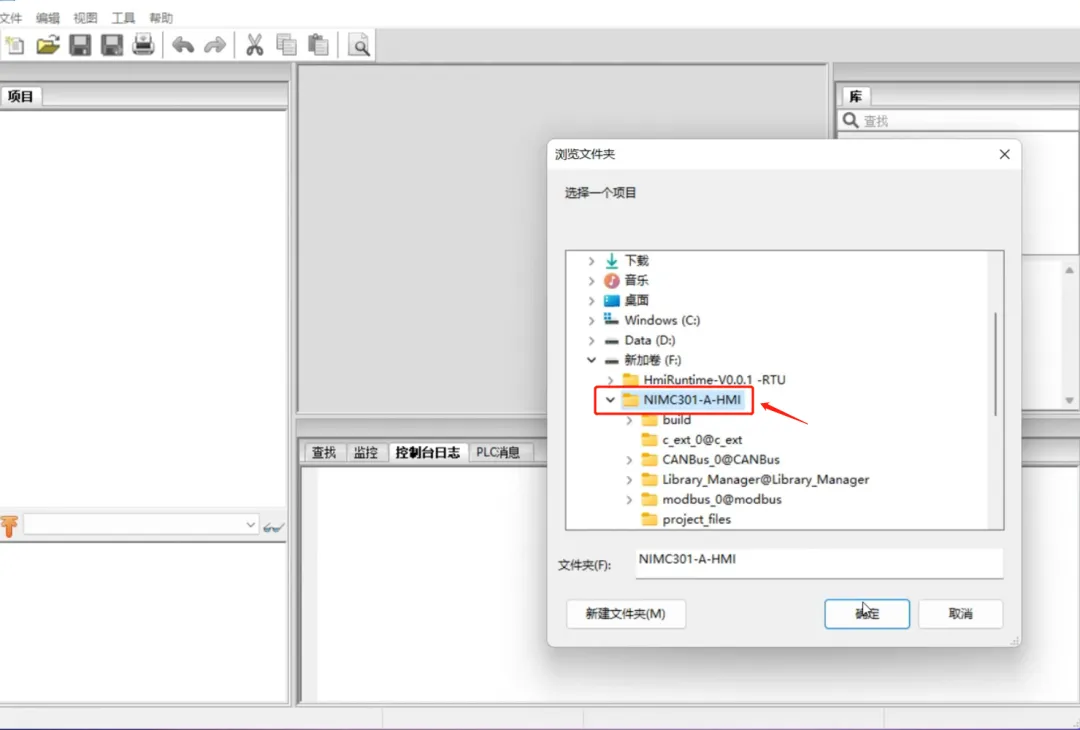
Task: Click the 文件夹(F) text field
Action: click(819, 563)
